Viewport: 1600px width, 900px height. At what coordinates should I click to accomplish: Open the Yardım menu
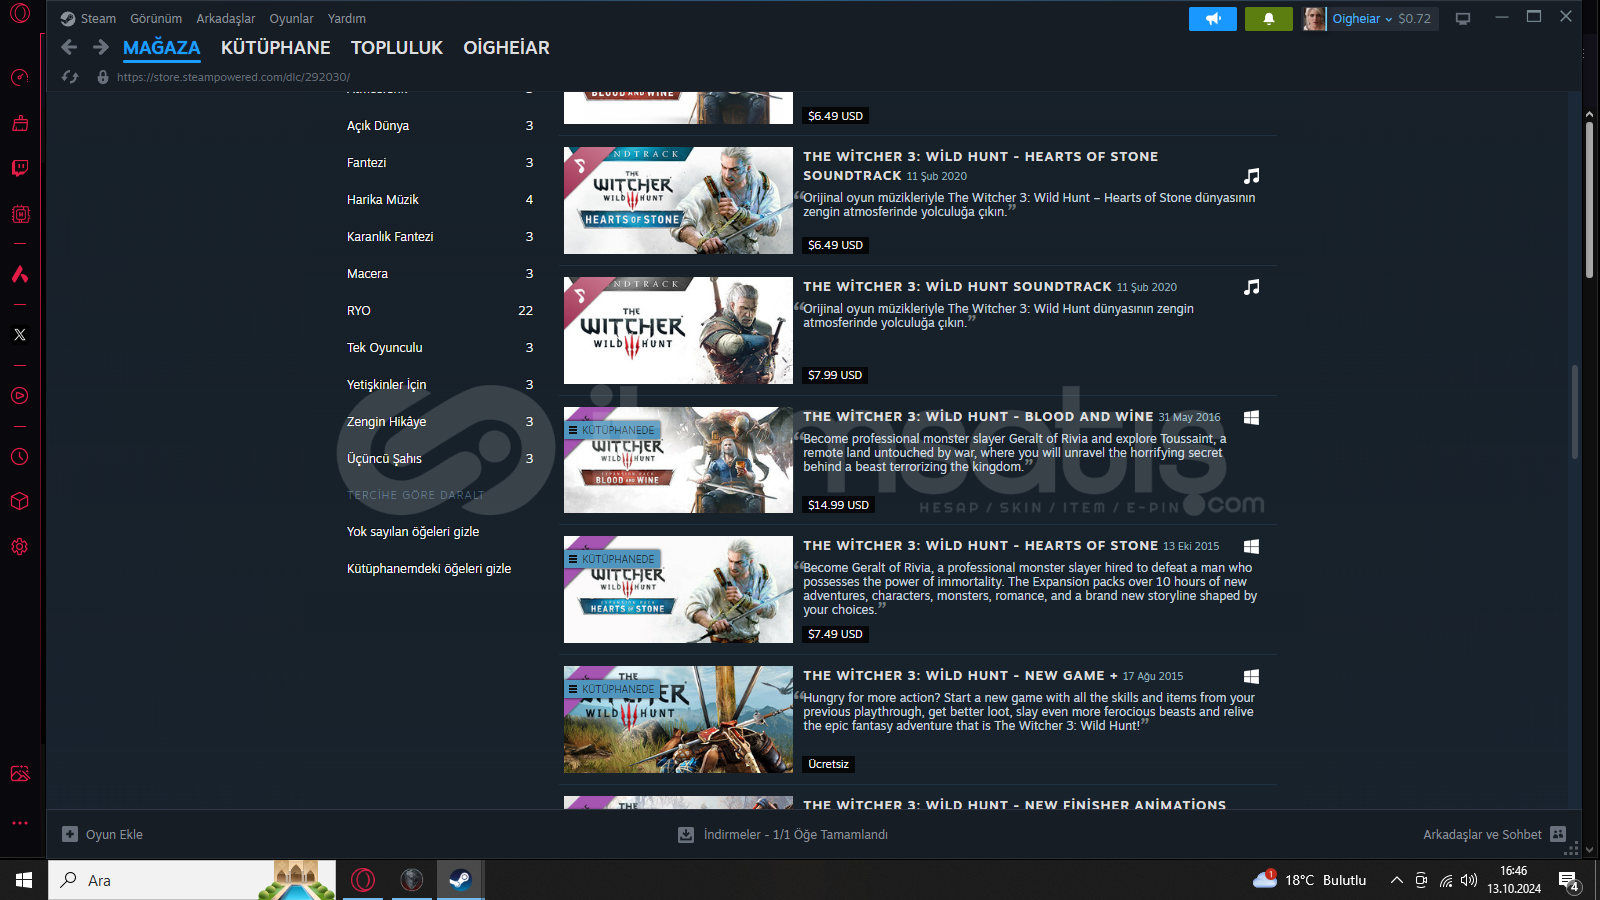pos(347,19)
